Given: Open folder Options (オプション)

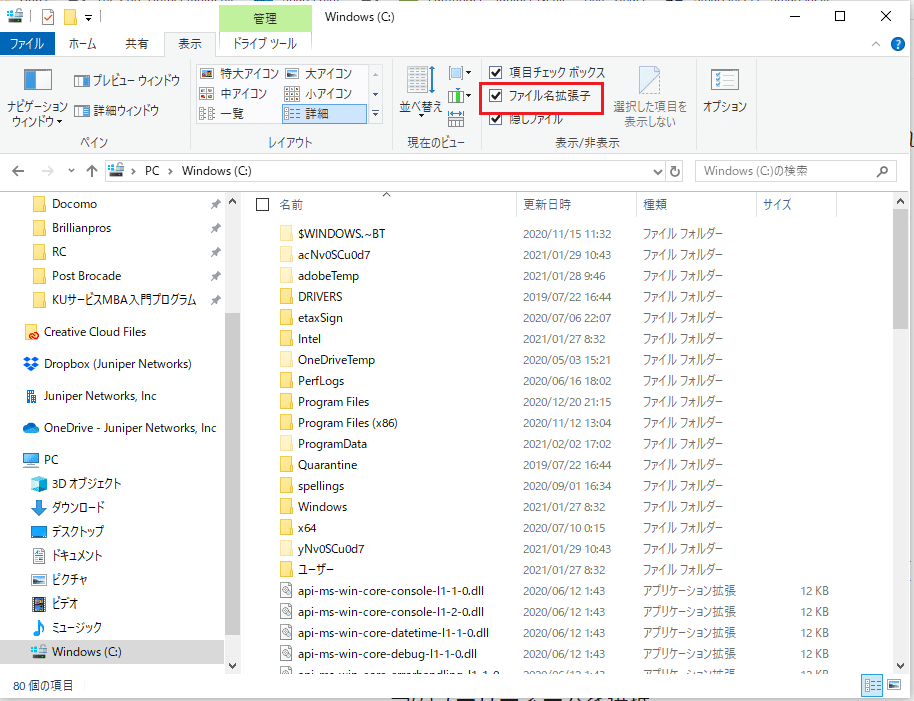Looking at the screenshot, I should (x=725, y=91).
